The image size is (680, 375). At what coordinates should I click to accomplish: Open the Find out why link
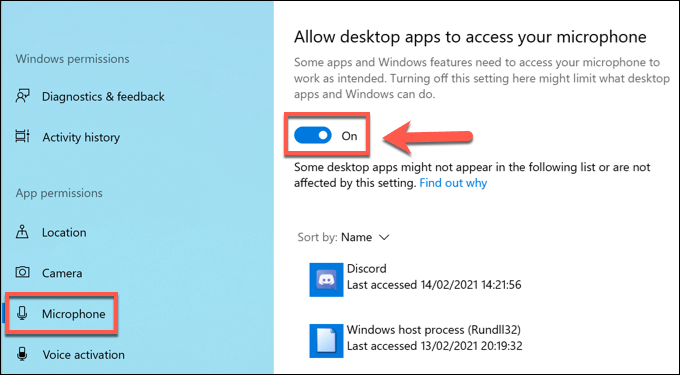(x=453, y=183)
